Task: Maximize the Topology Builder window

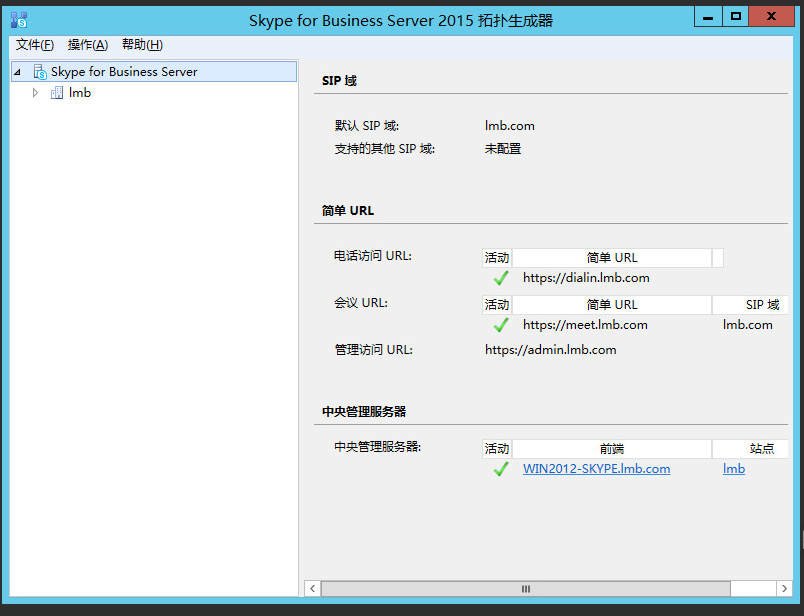Action: tap(736, 16)
